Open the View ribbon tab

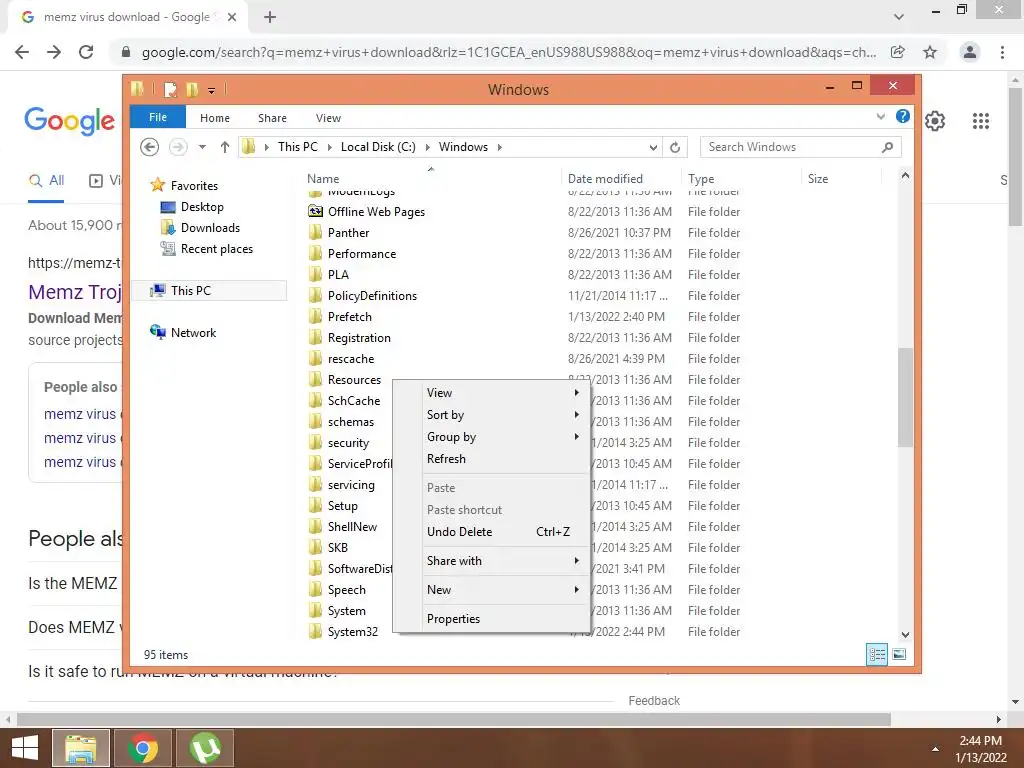coord(328,118)
